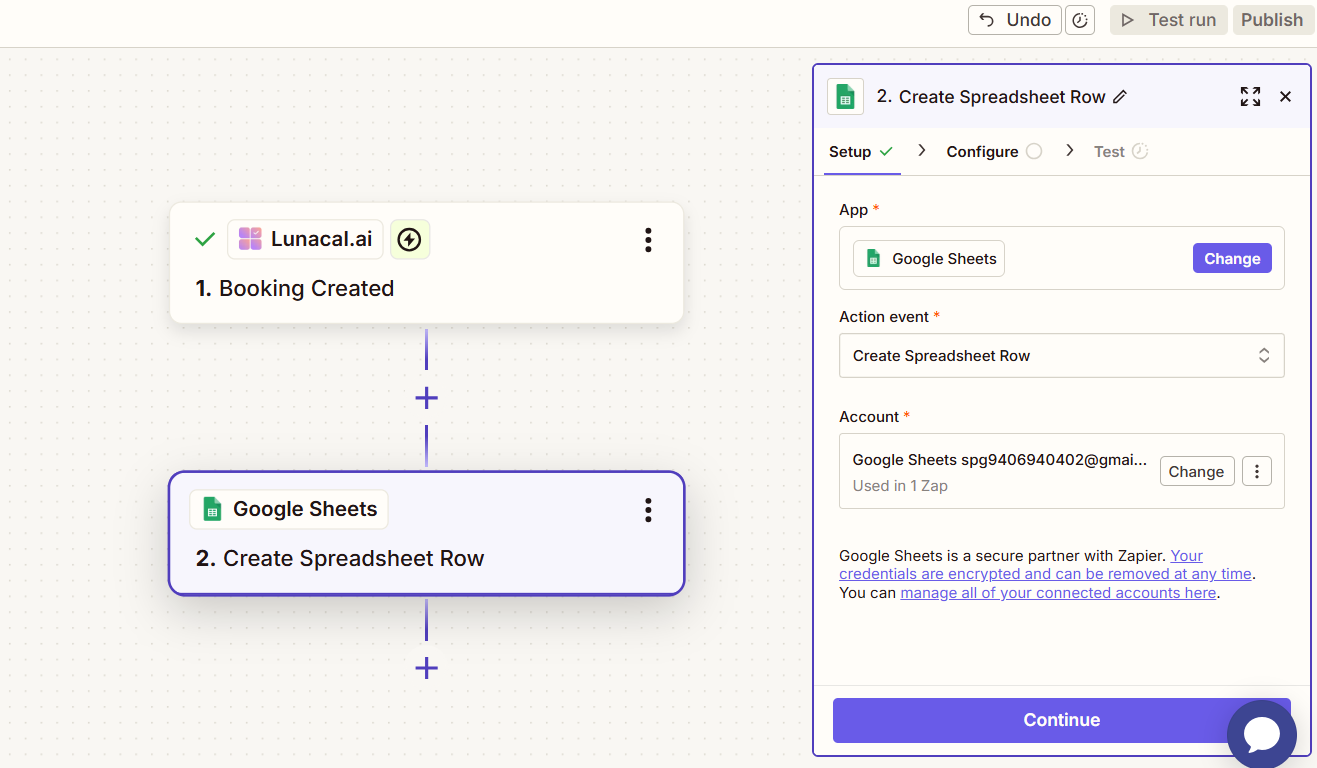1317x768 pixels.
Task: Click the Google Sheets icon in panel header
Action: (845, 97)
